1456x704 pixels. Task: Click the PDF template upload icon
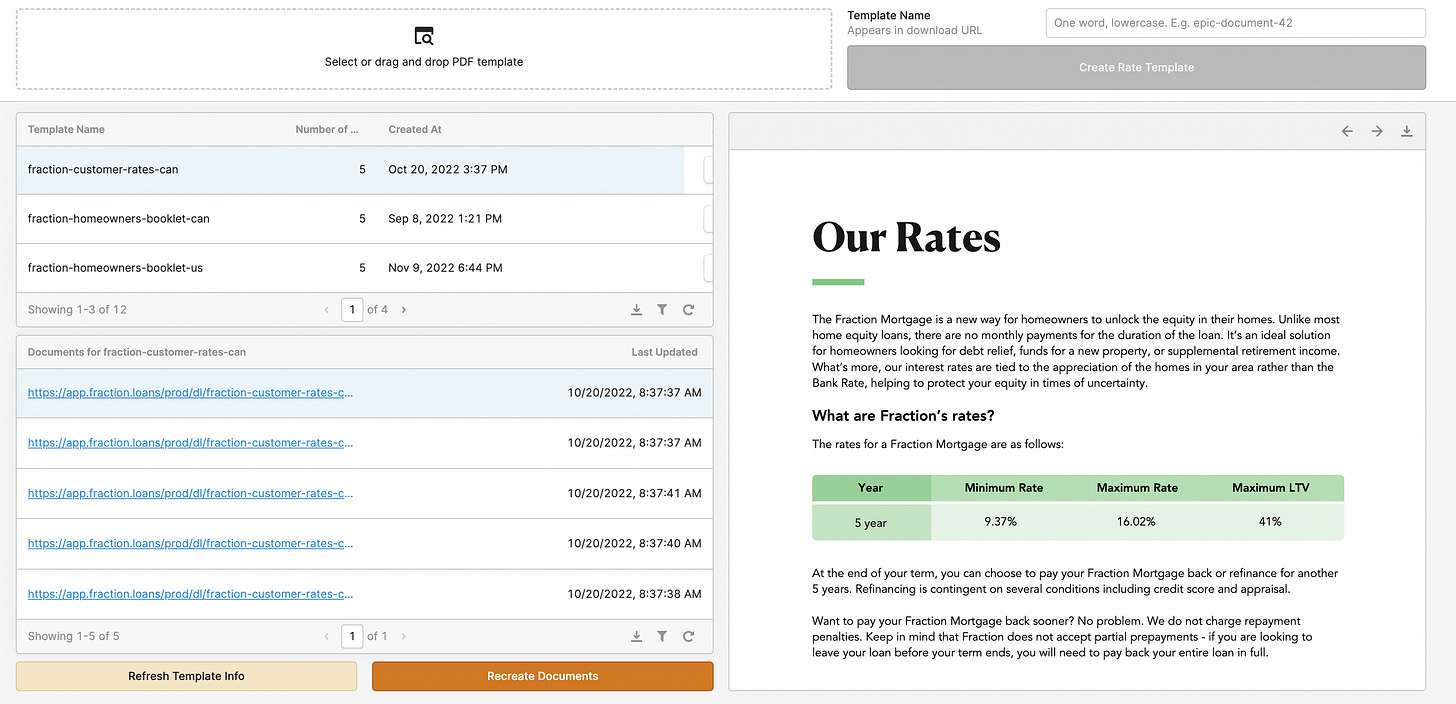[x=424, y=36]
